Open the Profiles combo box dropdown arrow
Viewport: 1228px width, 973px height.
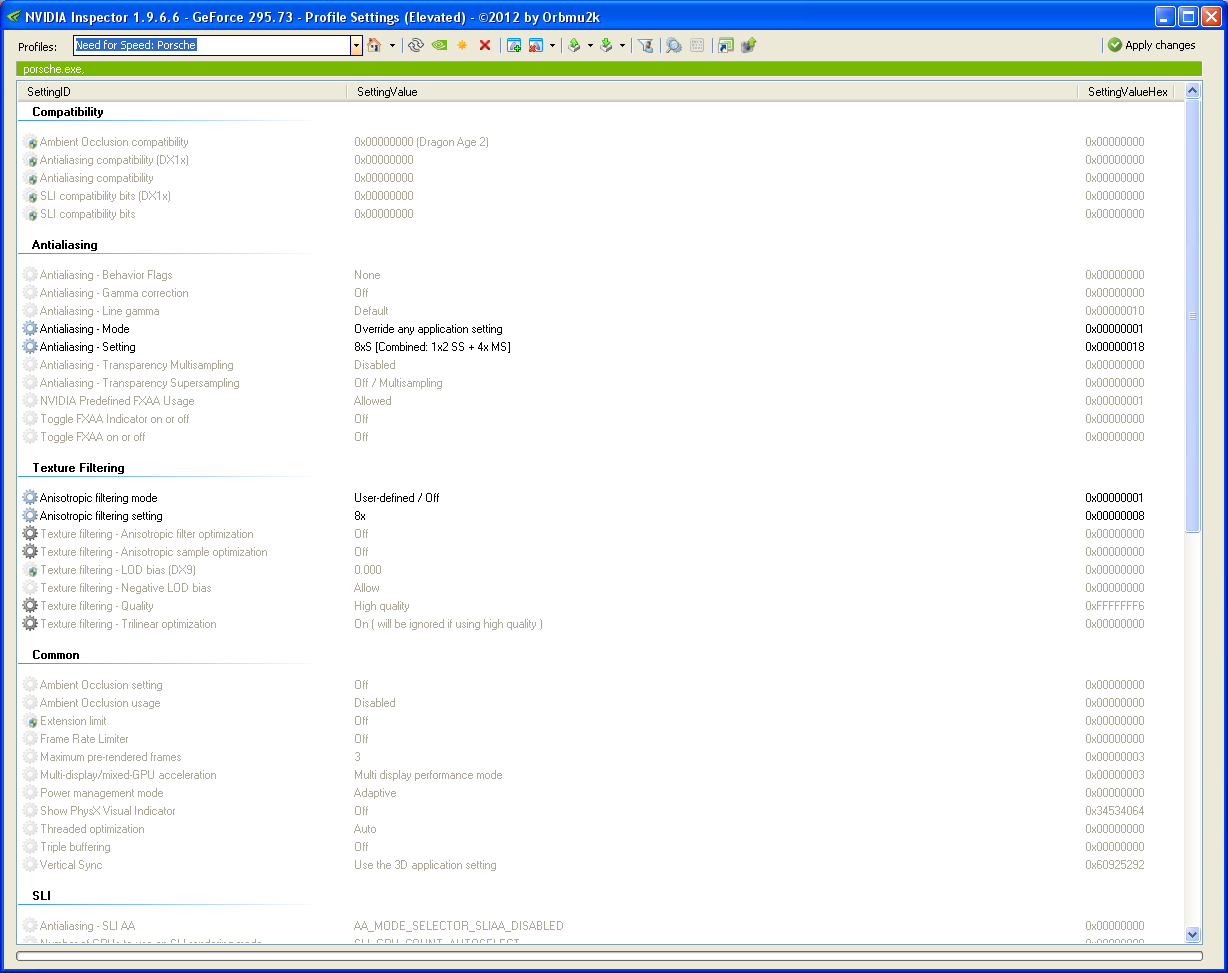click(356, 45)
